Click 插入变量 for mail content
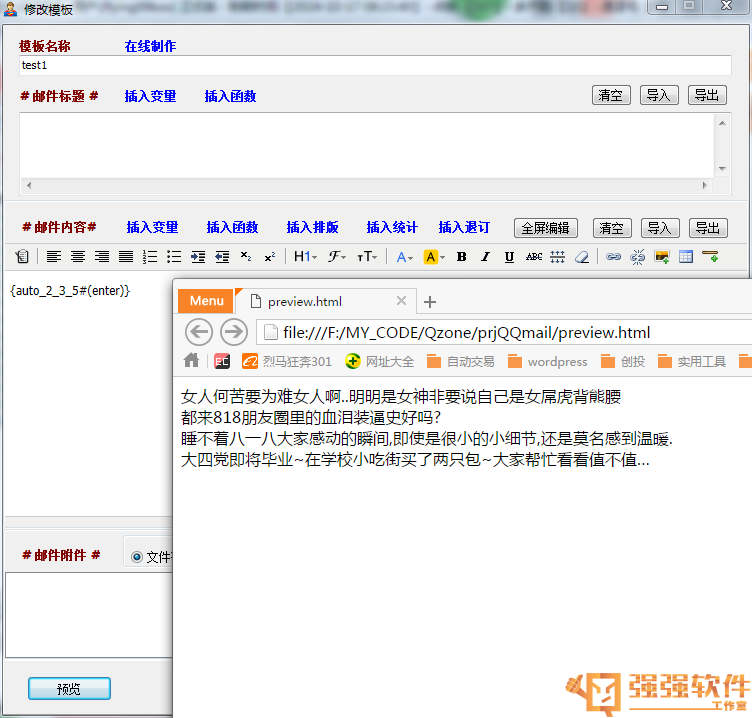 (x=152, y=227)
